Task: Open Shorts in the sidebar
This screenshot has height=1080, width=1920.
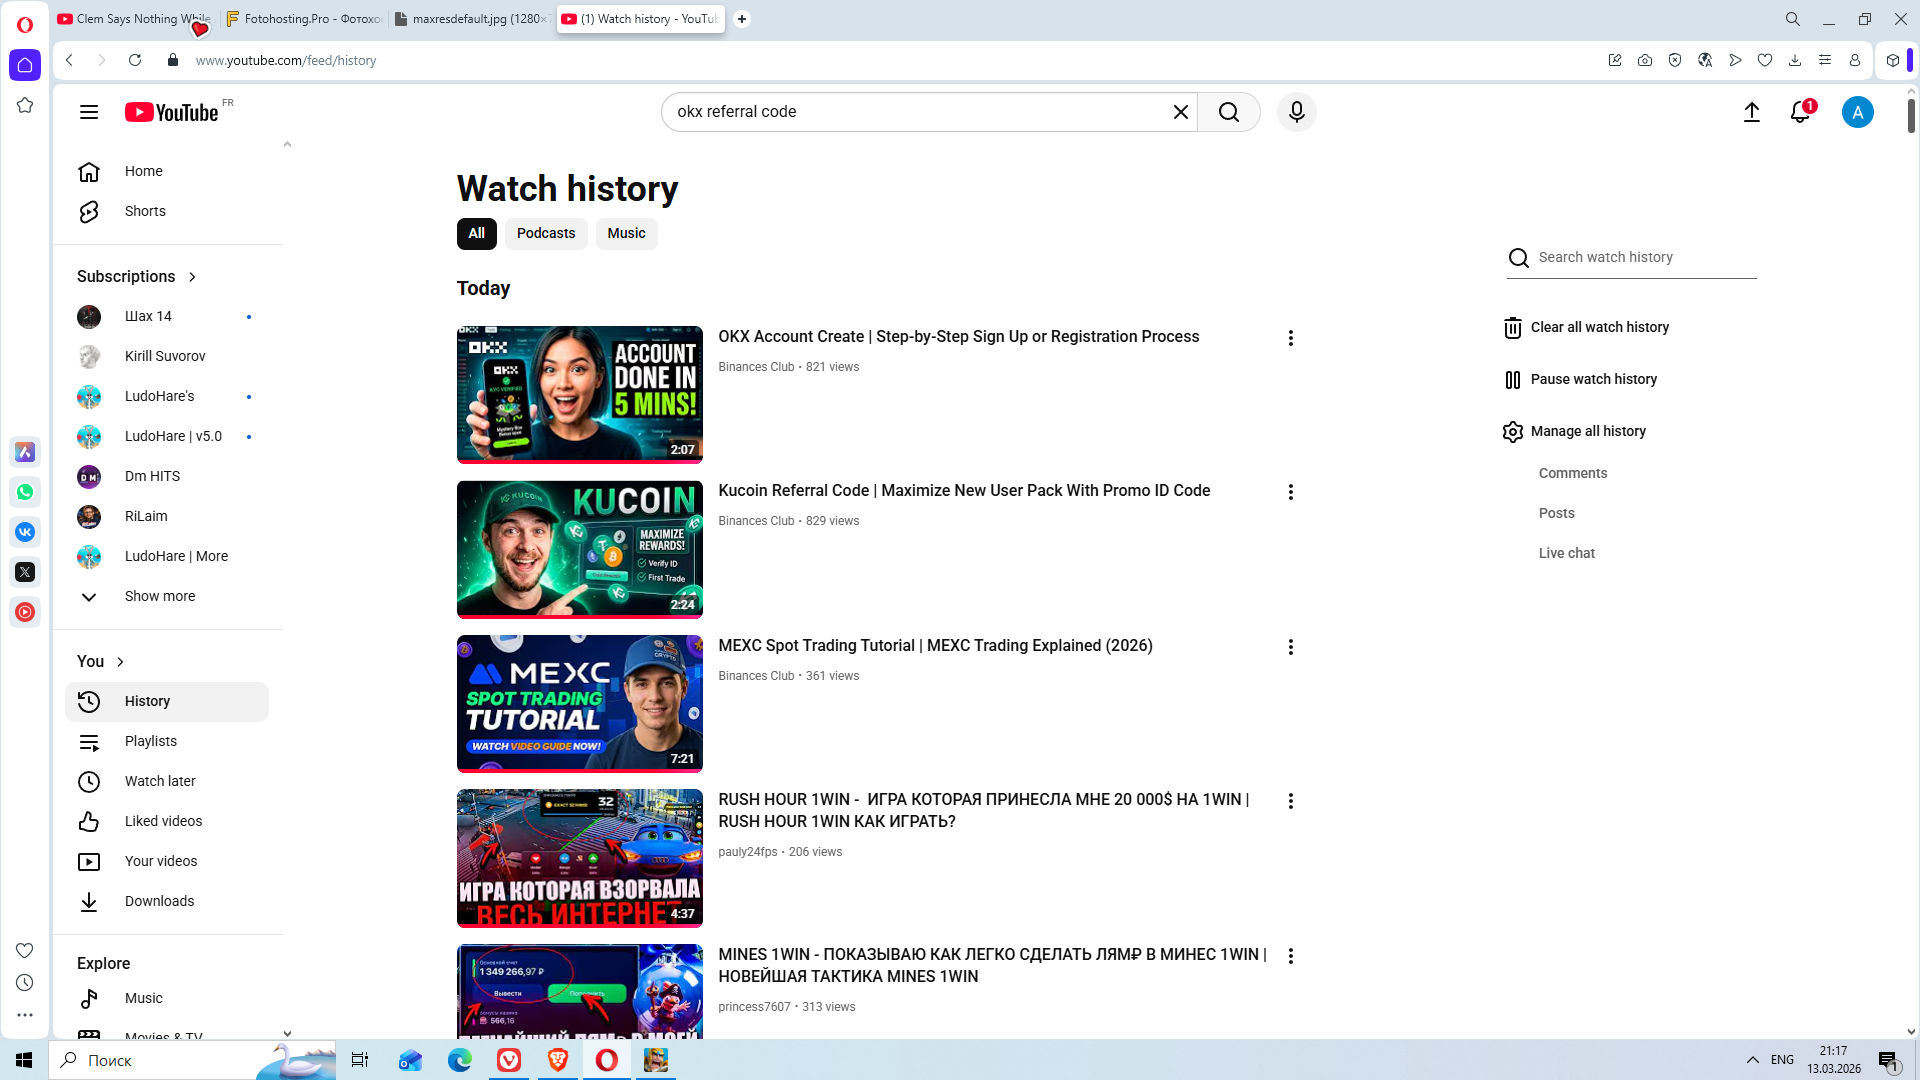Action: [x=145, y=211]
